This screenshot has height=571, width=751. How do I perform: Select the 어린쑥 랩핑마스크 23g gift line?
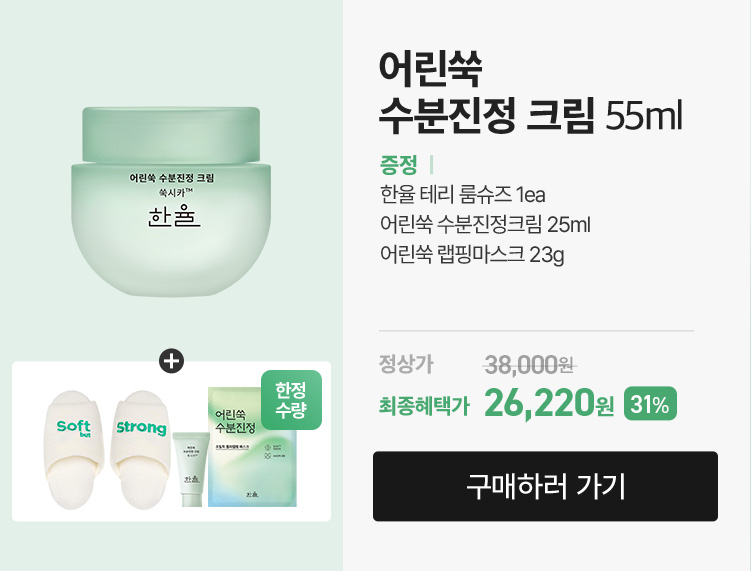[x=472, y=254]
